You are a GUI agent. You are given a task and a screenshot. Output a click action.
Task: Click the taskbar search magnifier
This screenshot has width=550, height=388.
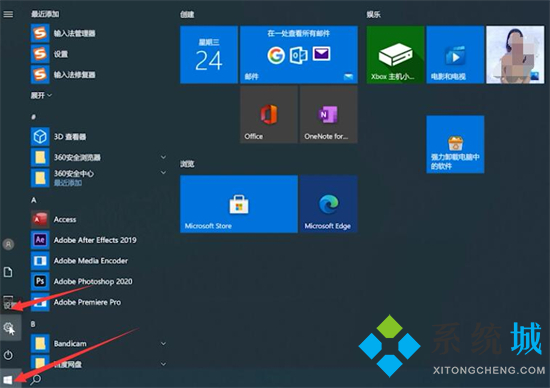35,379
